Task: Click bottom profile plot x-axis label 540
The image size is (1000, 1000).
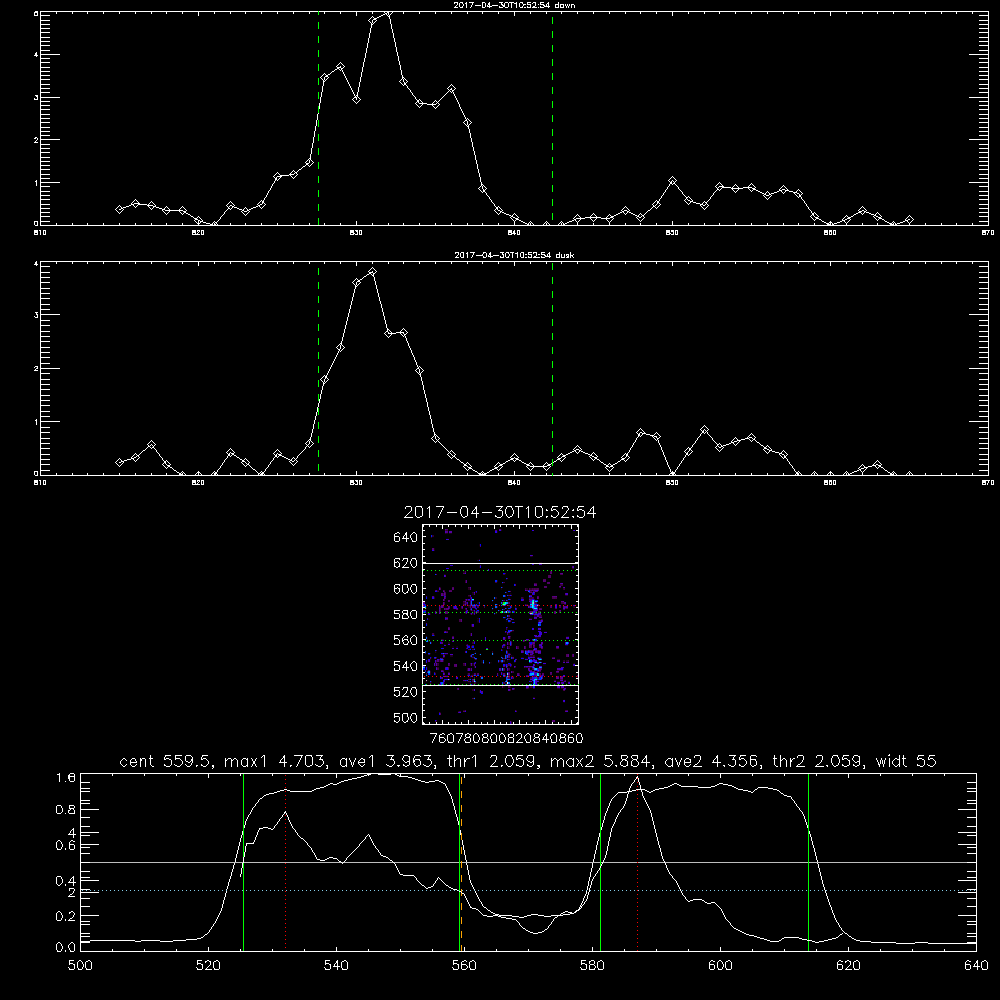Action: pos(336,966)
